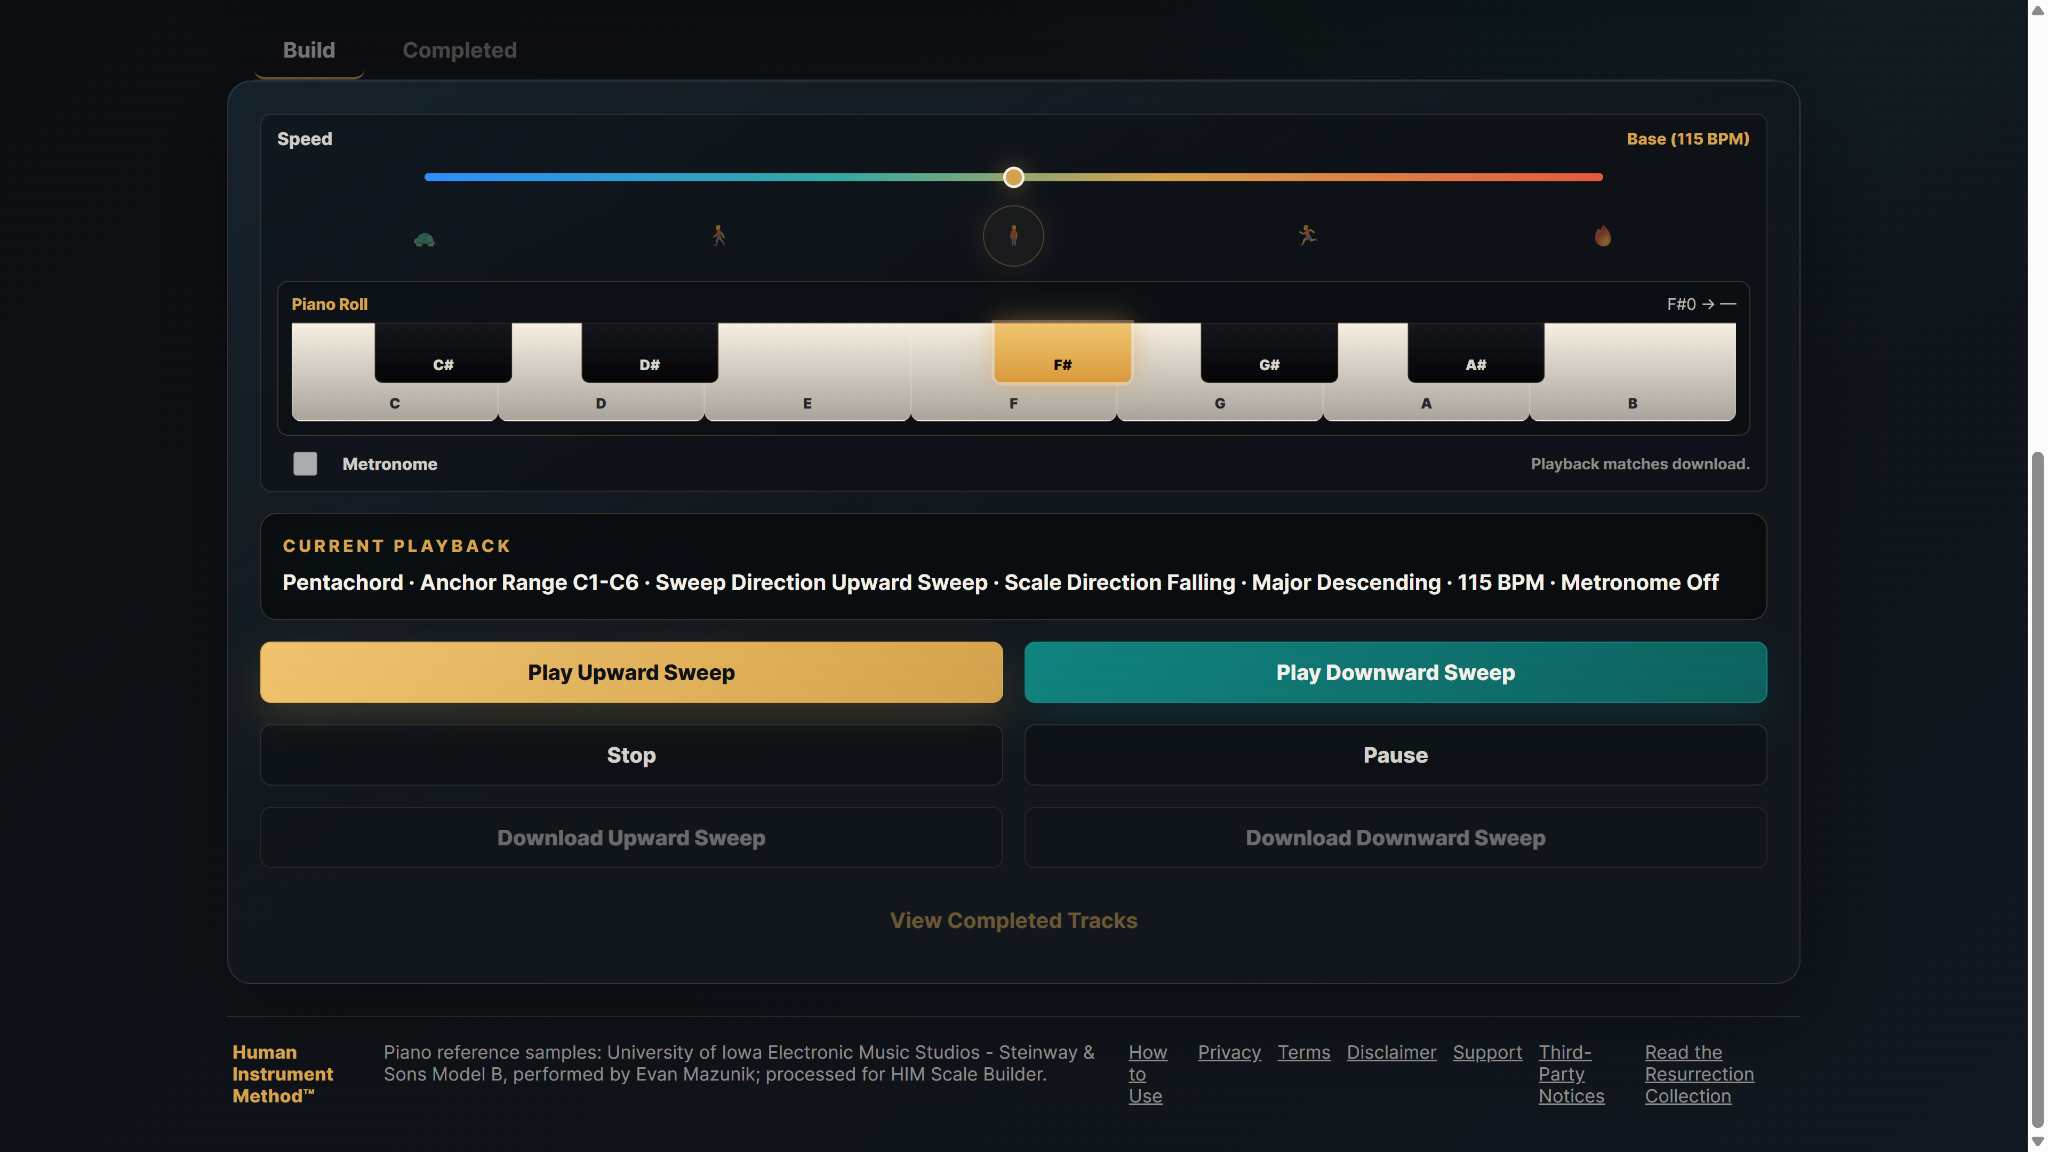Open the Privacy link
This screenshot has width=2048, height=1152.
point(1229,1052)
